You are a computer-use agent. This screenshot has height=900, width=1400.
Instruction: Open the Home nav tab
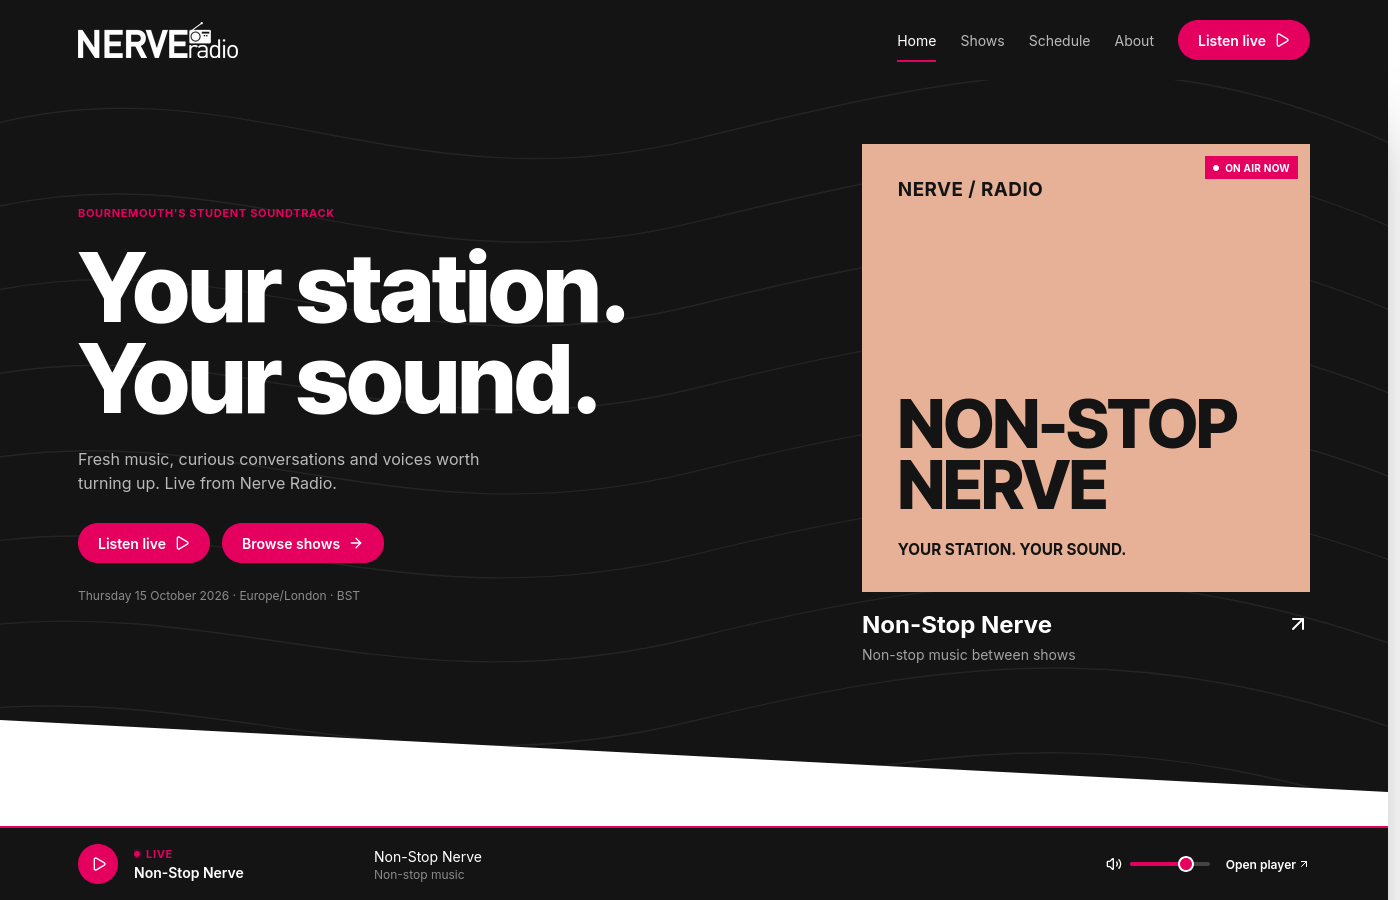coord(916,41)
